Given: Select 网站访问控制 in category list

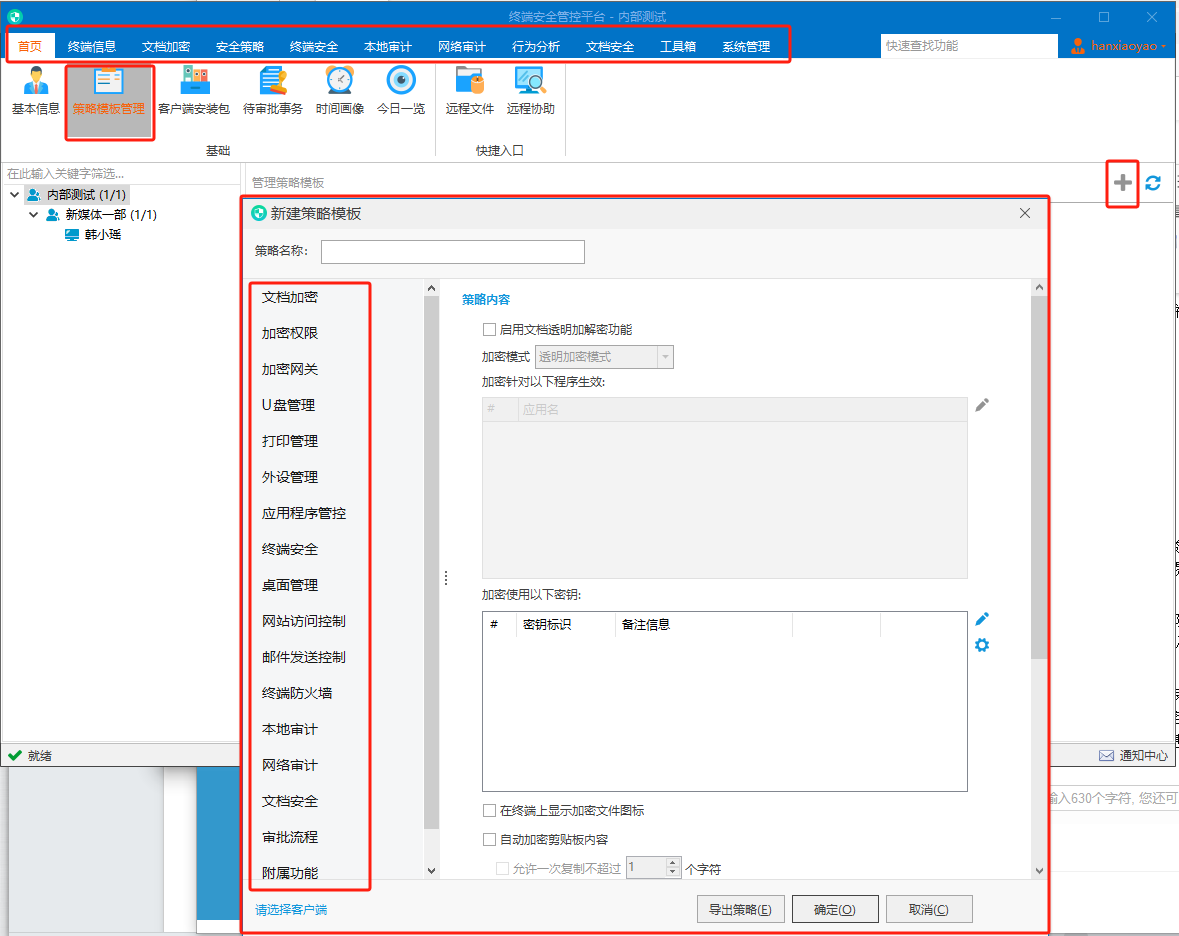Looking at the screenshot, I should (x=304, y=621).
